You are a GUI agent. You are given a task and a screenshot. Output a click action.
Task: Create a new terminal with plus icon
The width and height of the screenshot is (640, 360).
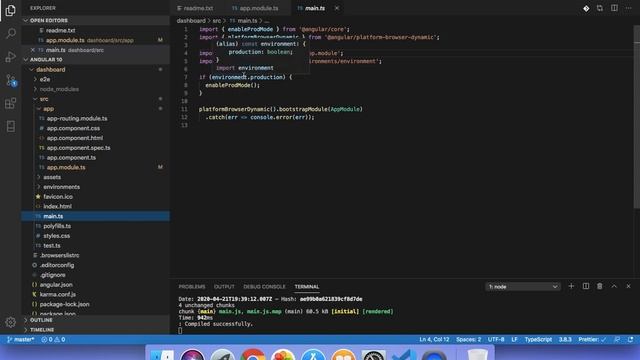(x=571, y=287)
